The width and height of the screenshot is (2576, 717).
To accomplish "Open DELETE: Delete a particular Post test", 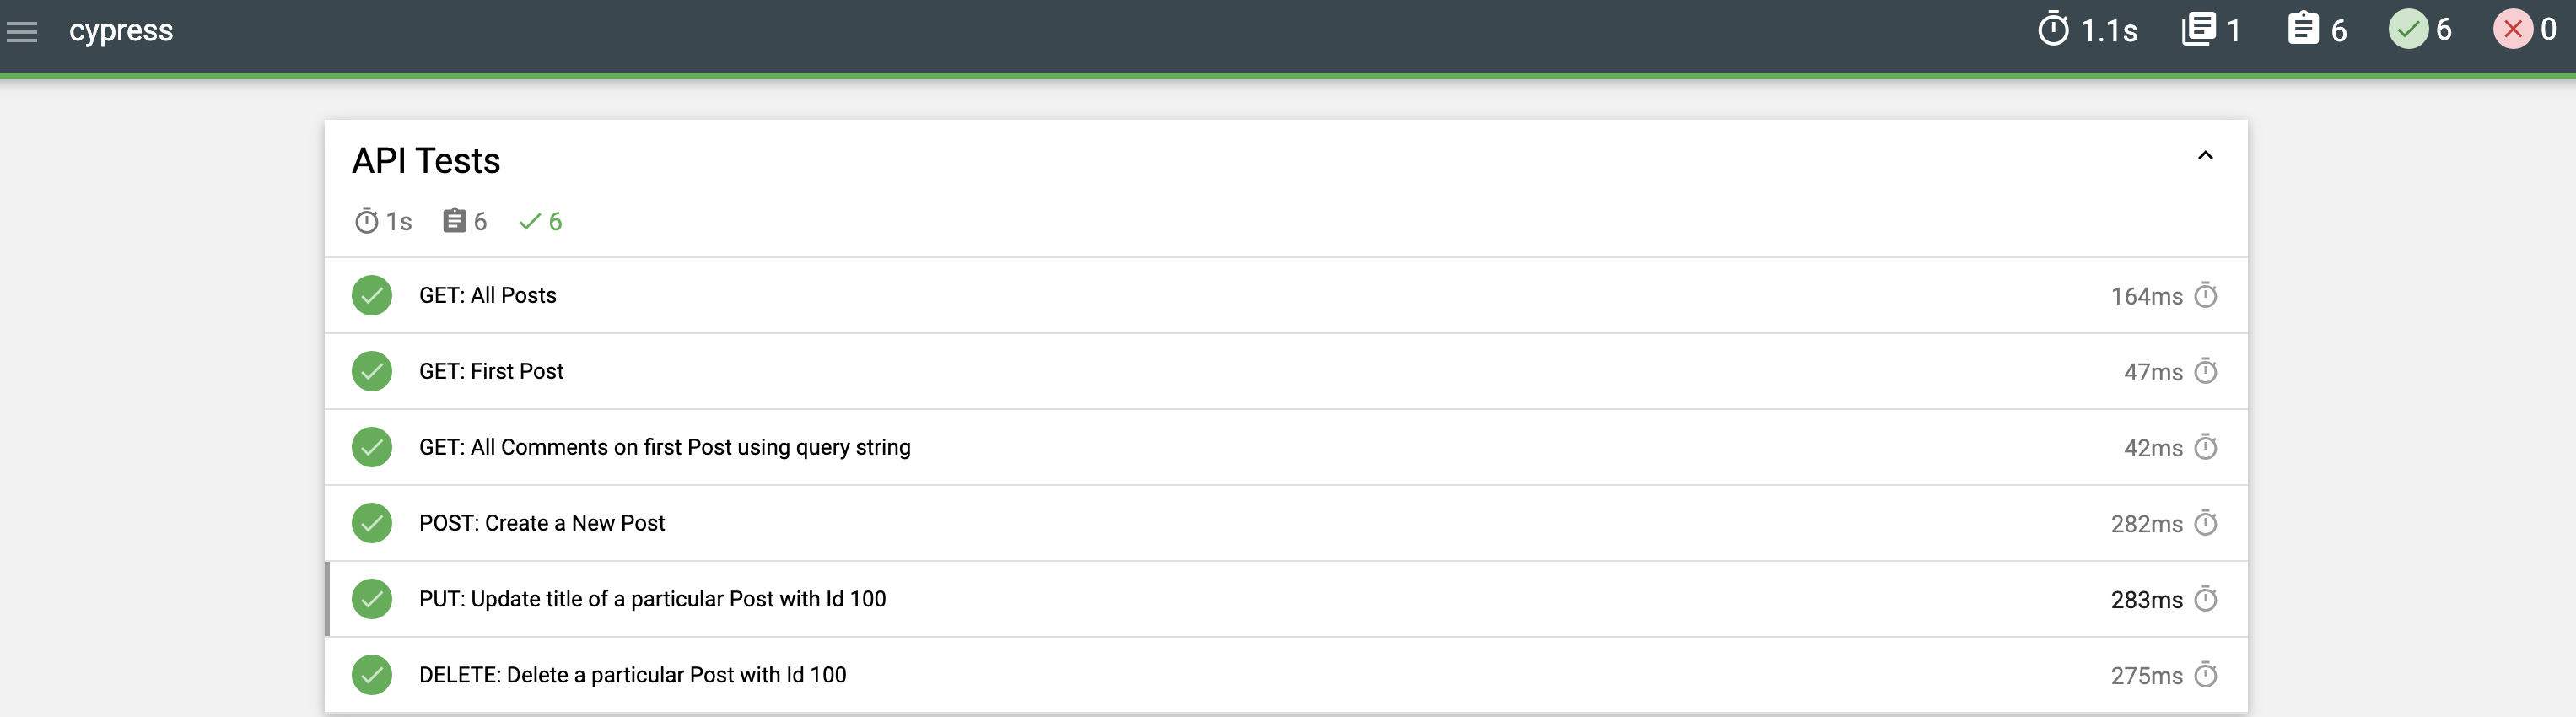I will 632,675.
